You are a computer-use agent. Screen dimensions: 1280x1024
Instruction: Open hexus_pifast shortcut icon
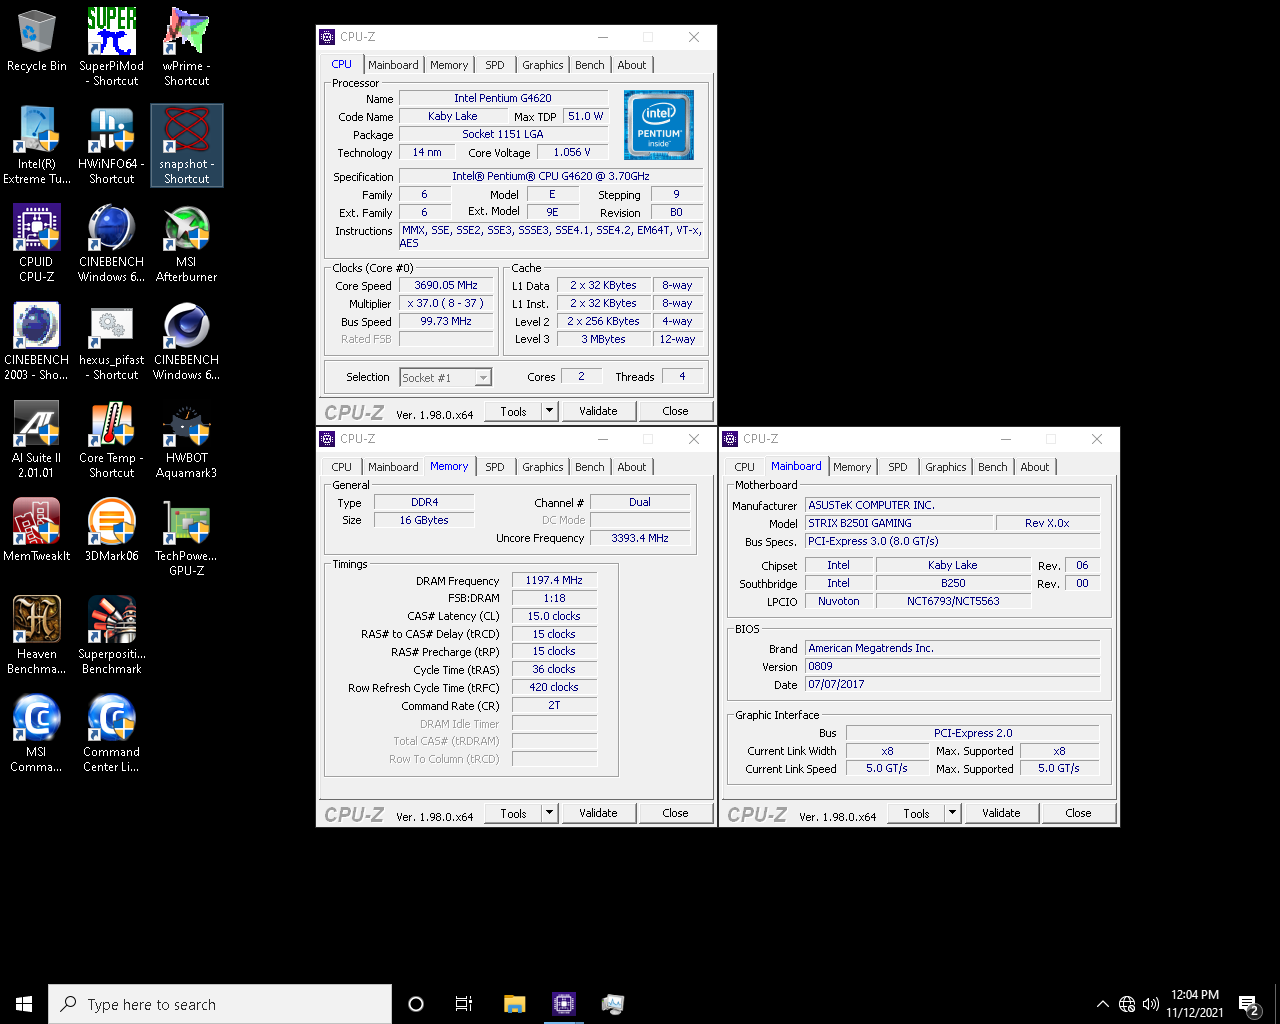pos(111,341)
